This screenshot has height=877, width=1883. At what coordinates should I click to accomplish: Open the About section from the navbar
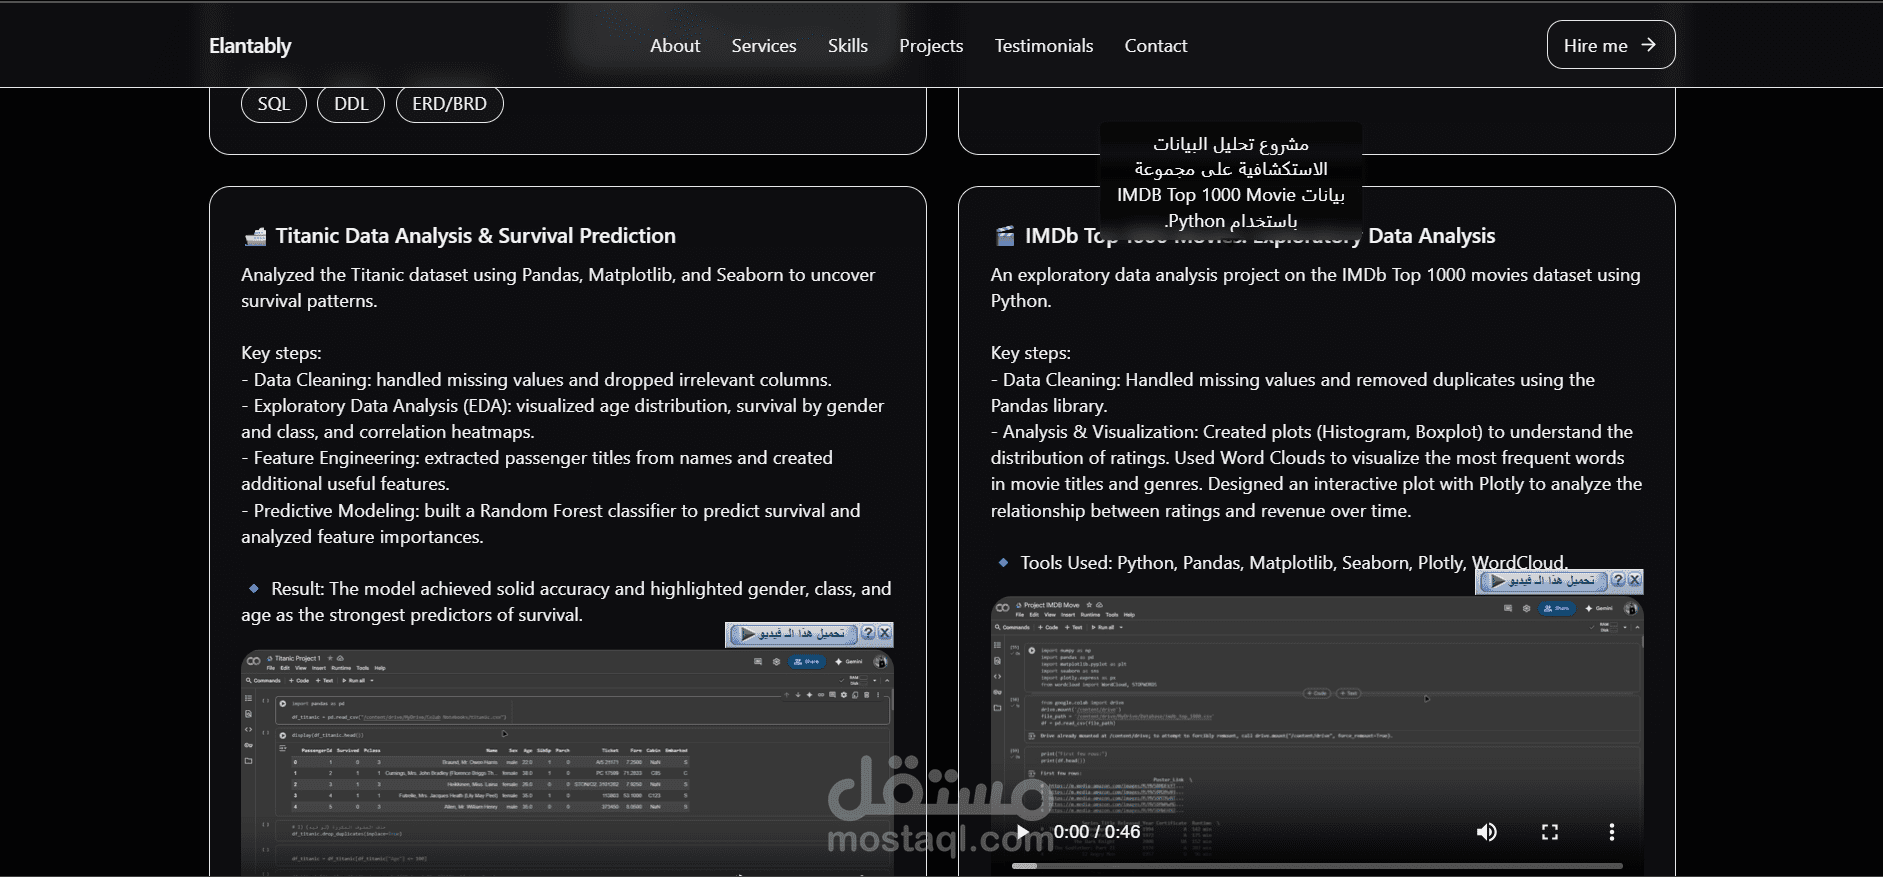pyautogui.click(x=675, y=46)
